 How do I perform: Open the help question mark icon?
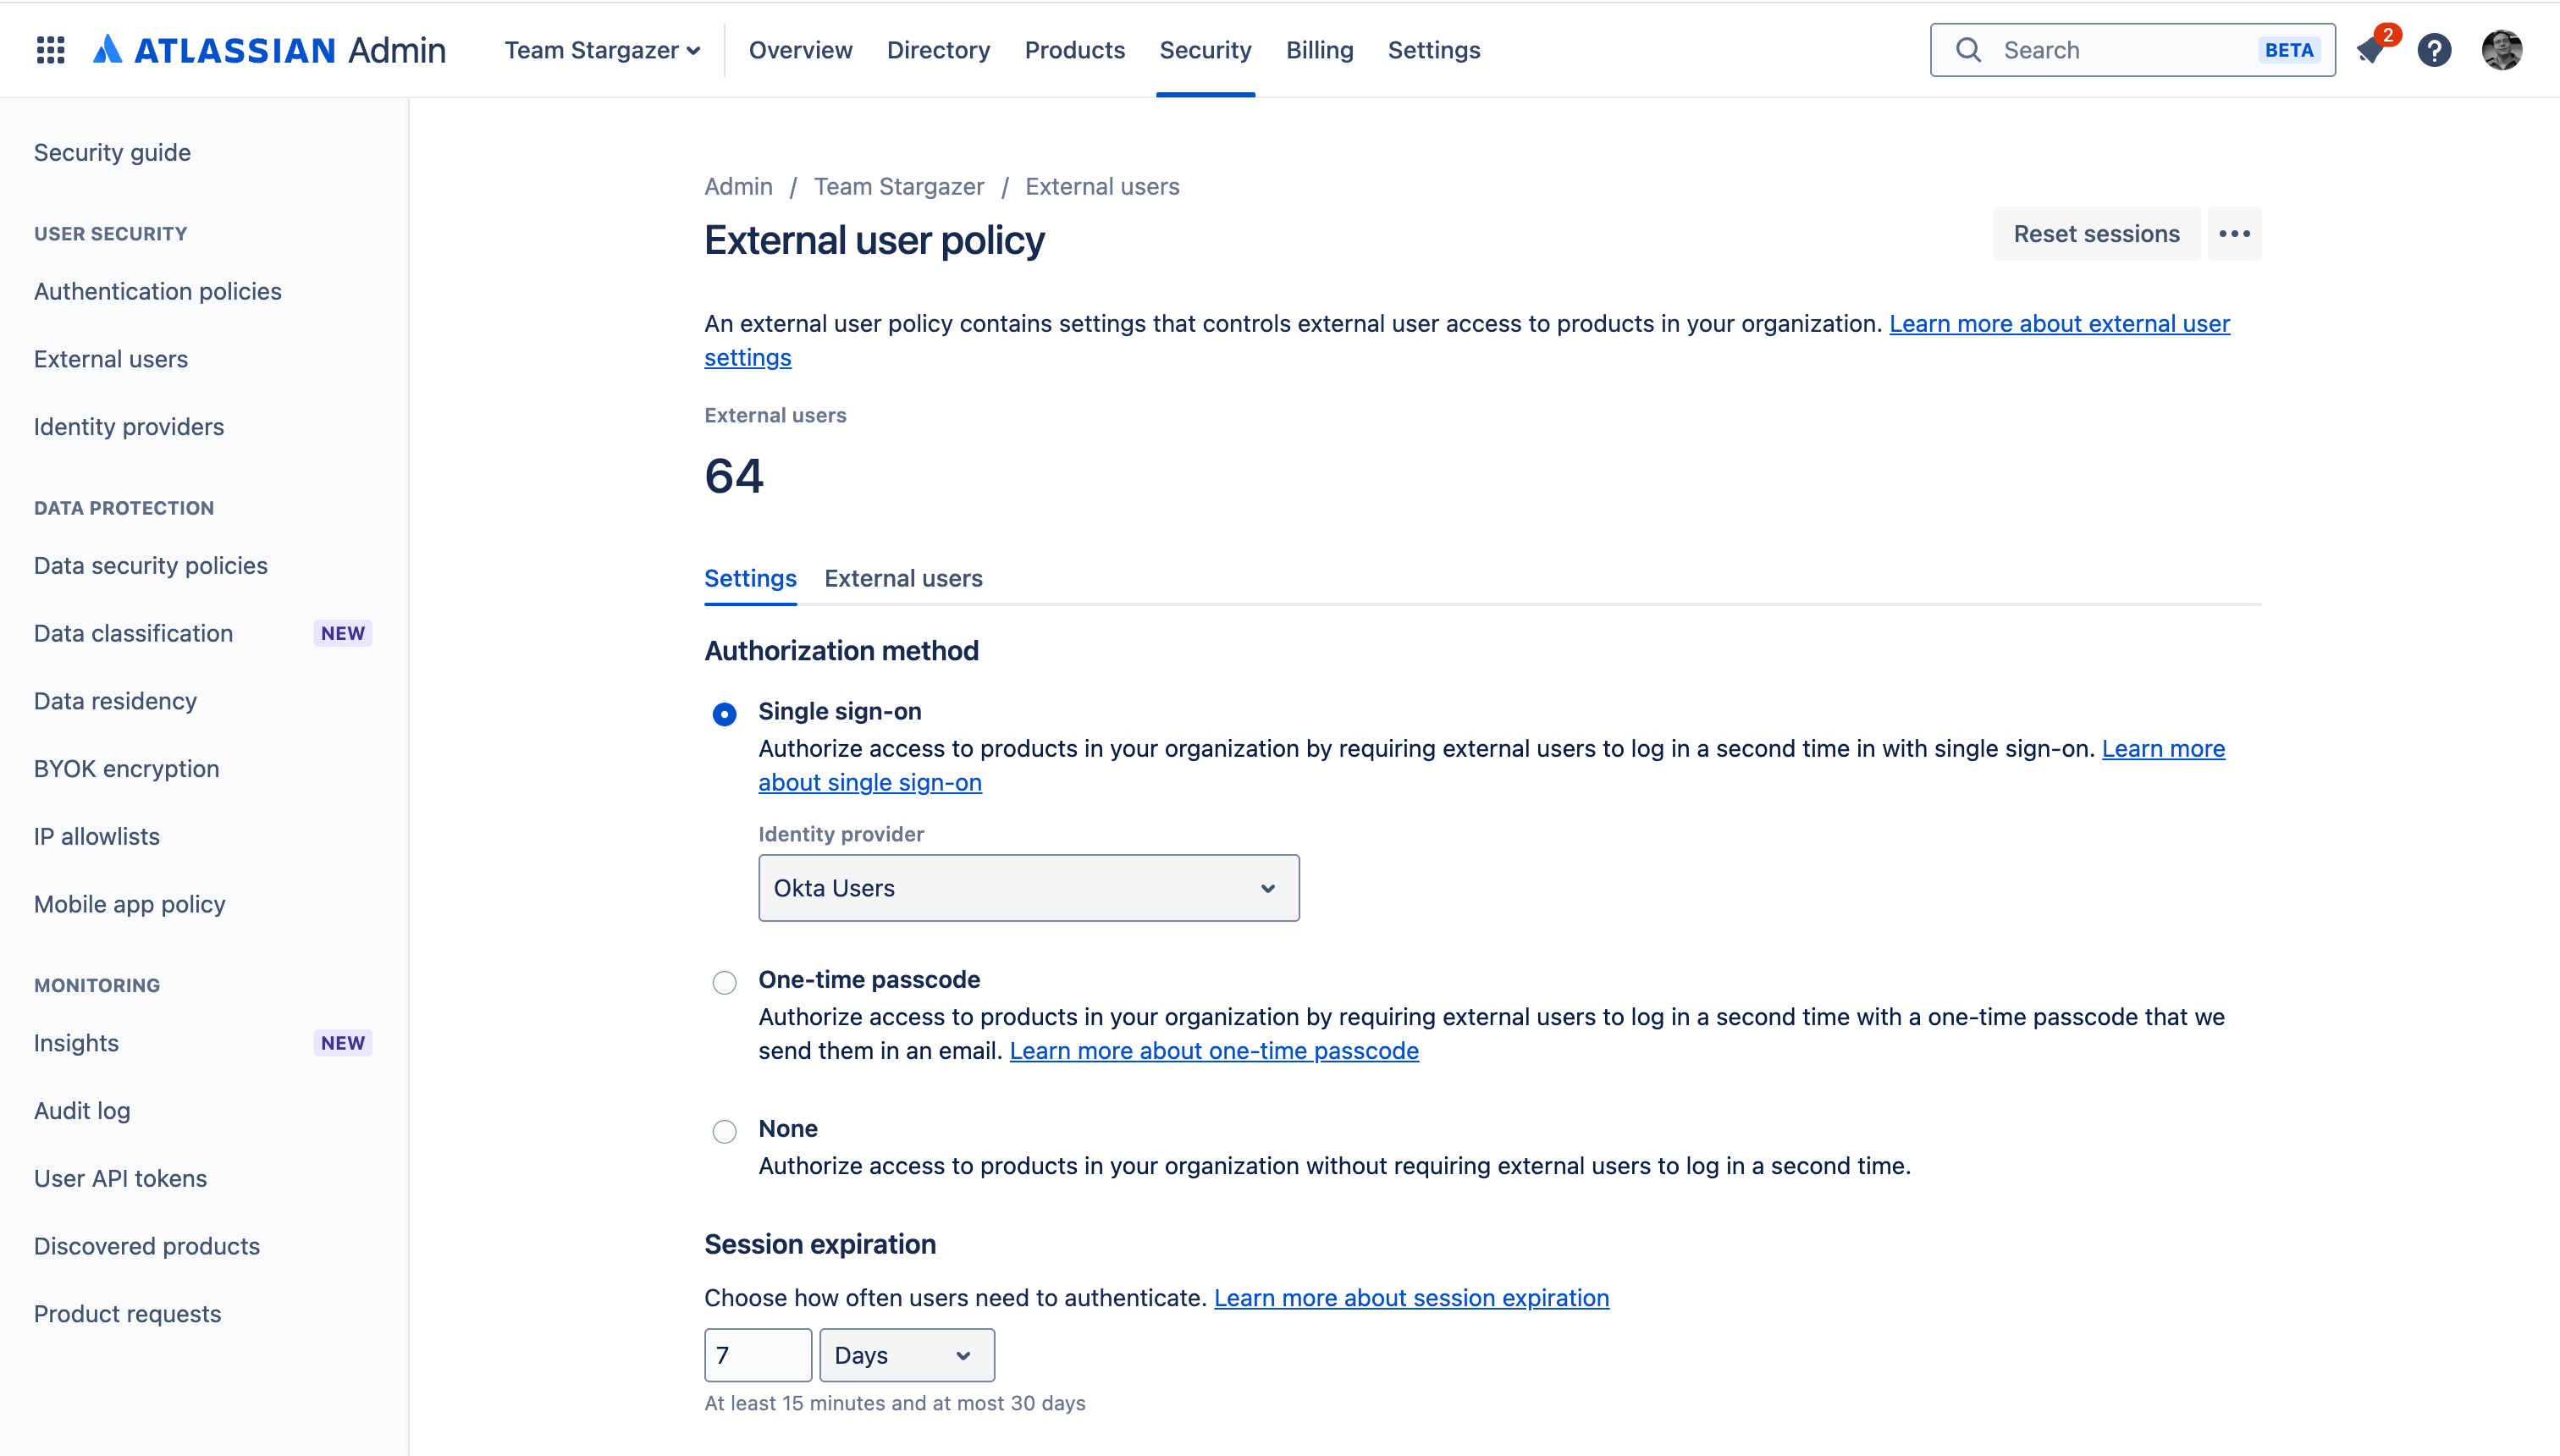pos(2436,49)
